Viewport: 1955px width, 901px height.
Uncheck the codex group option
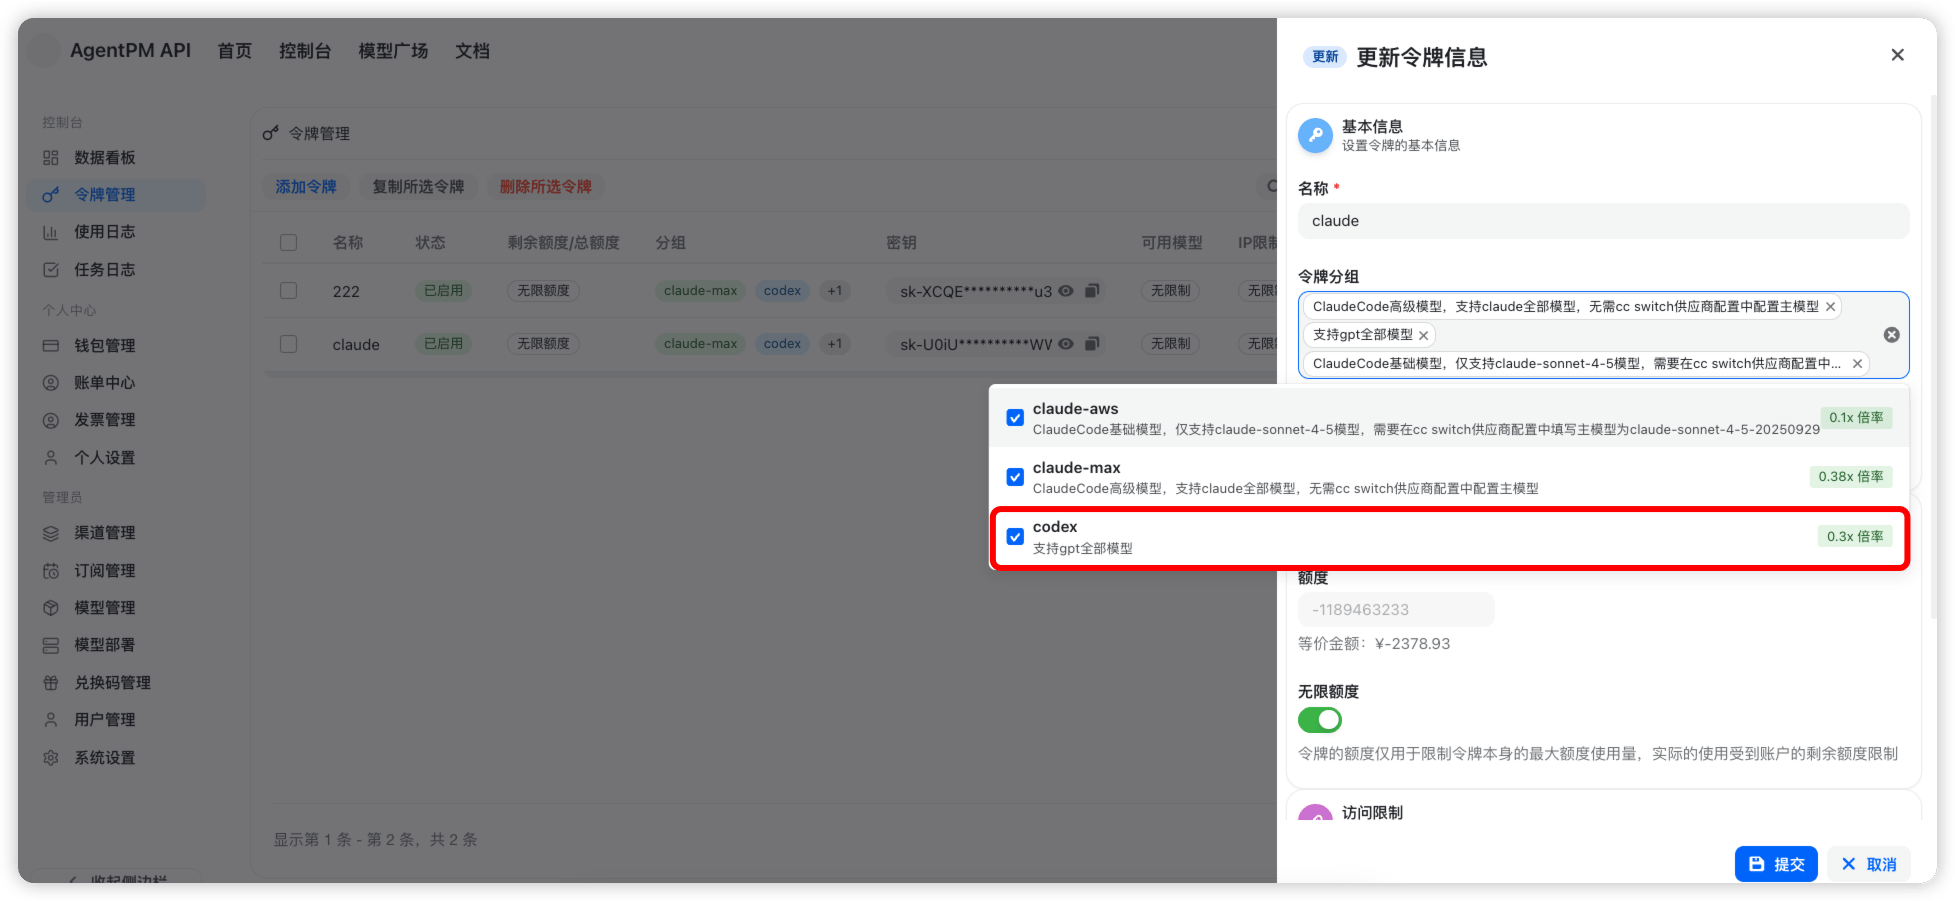(x=1015, y=537)
